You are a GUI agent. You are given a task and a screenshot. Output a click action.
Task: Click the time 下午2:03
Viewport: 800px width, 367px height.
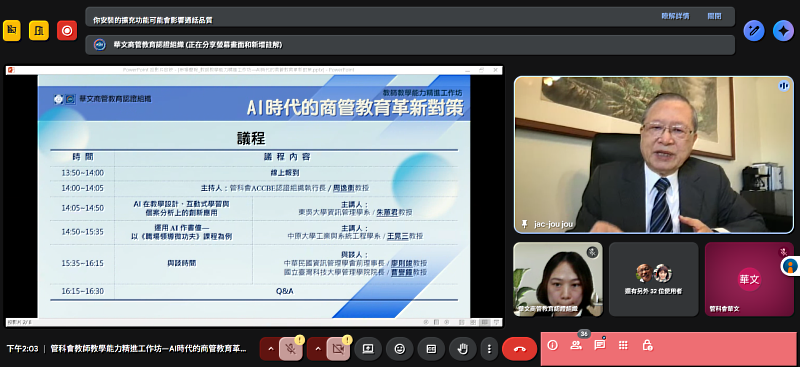point(22,349)
